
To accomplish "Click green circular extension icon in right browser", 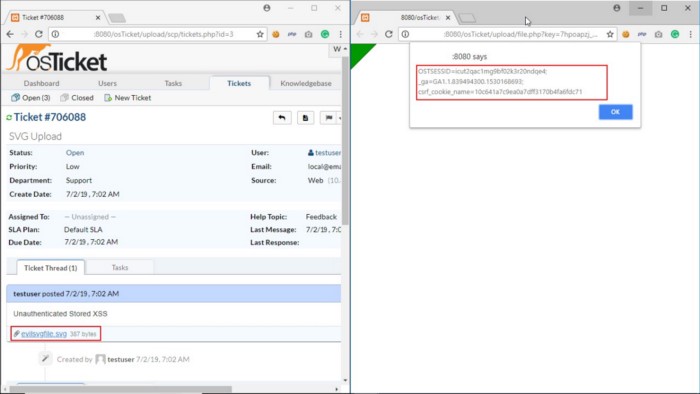I will tap(675, 34).
